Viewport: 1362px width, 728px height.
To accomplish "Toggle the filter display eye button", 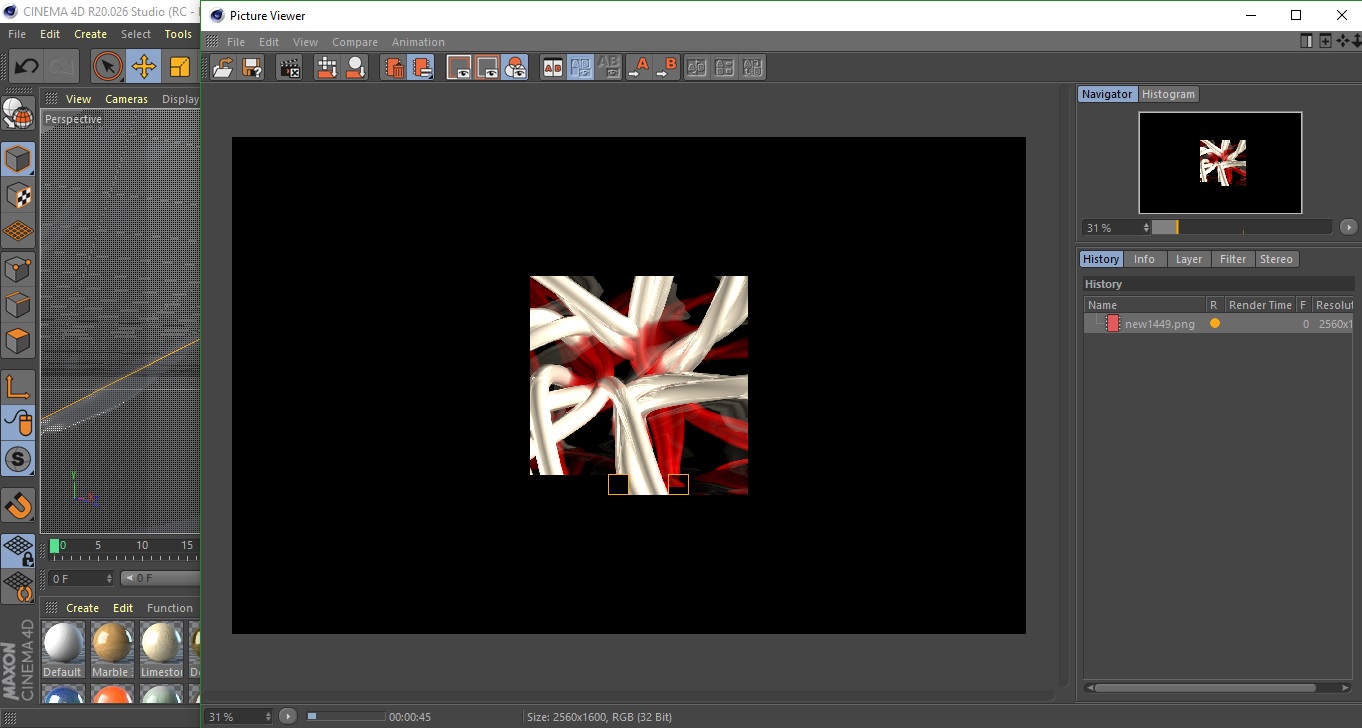I will (x=515, y=68).
